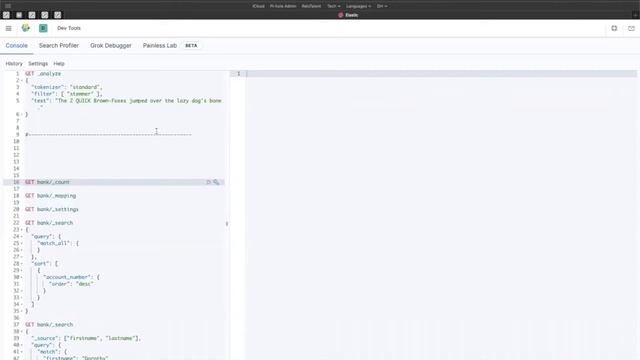
Task: Open the Grok Debugger tab
Action: tap(111, 46)
